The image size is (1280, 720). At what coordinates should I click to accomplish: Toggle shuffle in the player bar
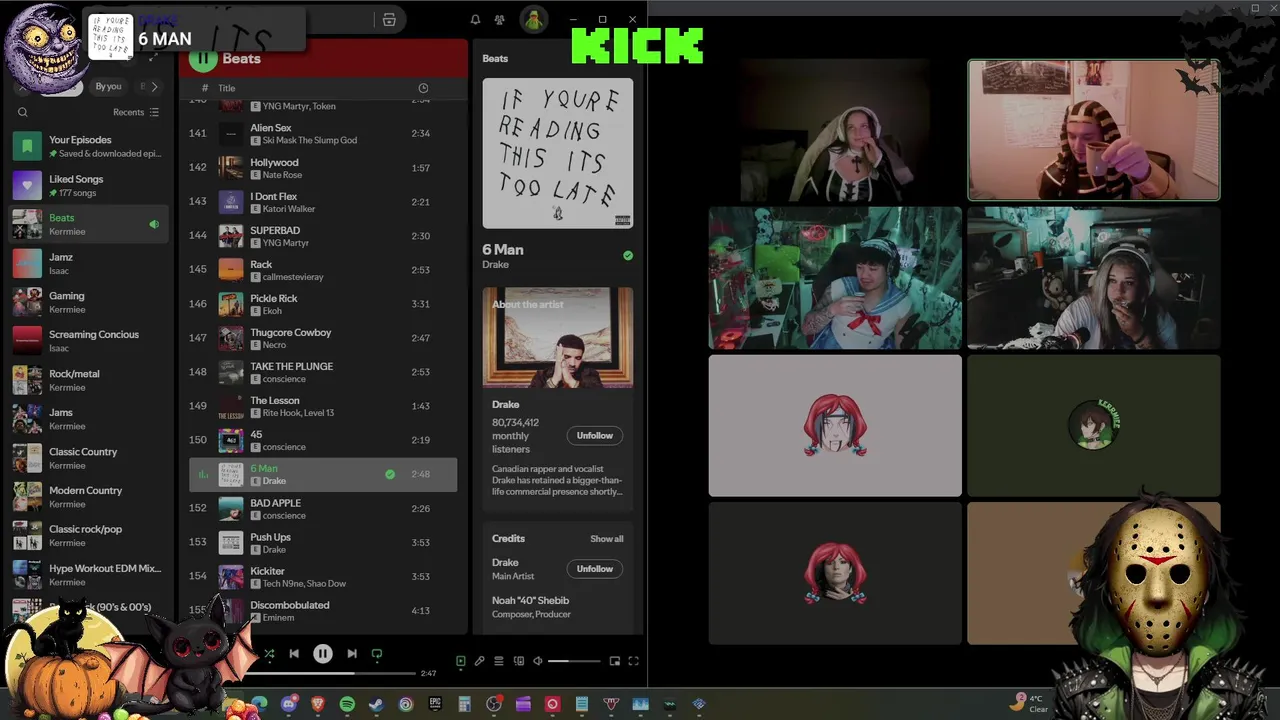(268, 654)
